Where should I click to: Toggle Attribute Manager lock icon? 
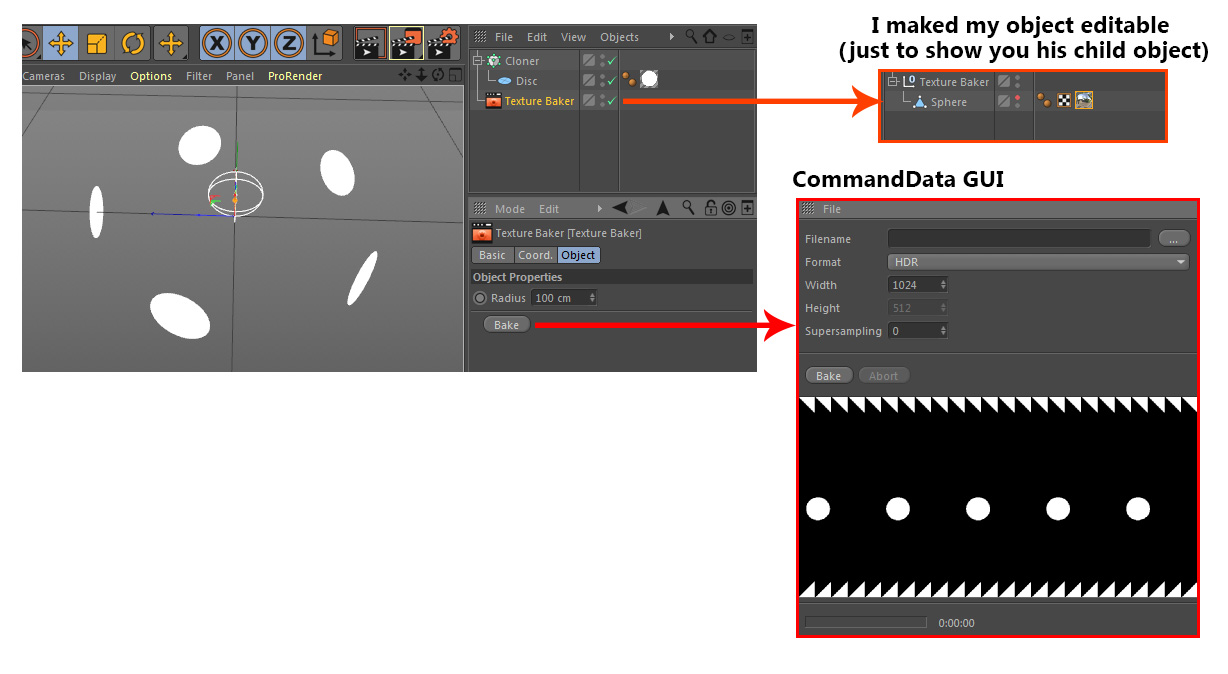710,208
